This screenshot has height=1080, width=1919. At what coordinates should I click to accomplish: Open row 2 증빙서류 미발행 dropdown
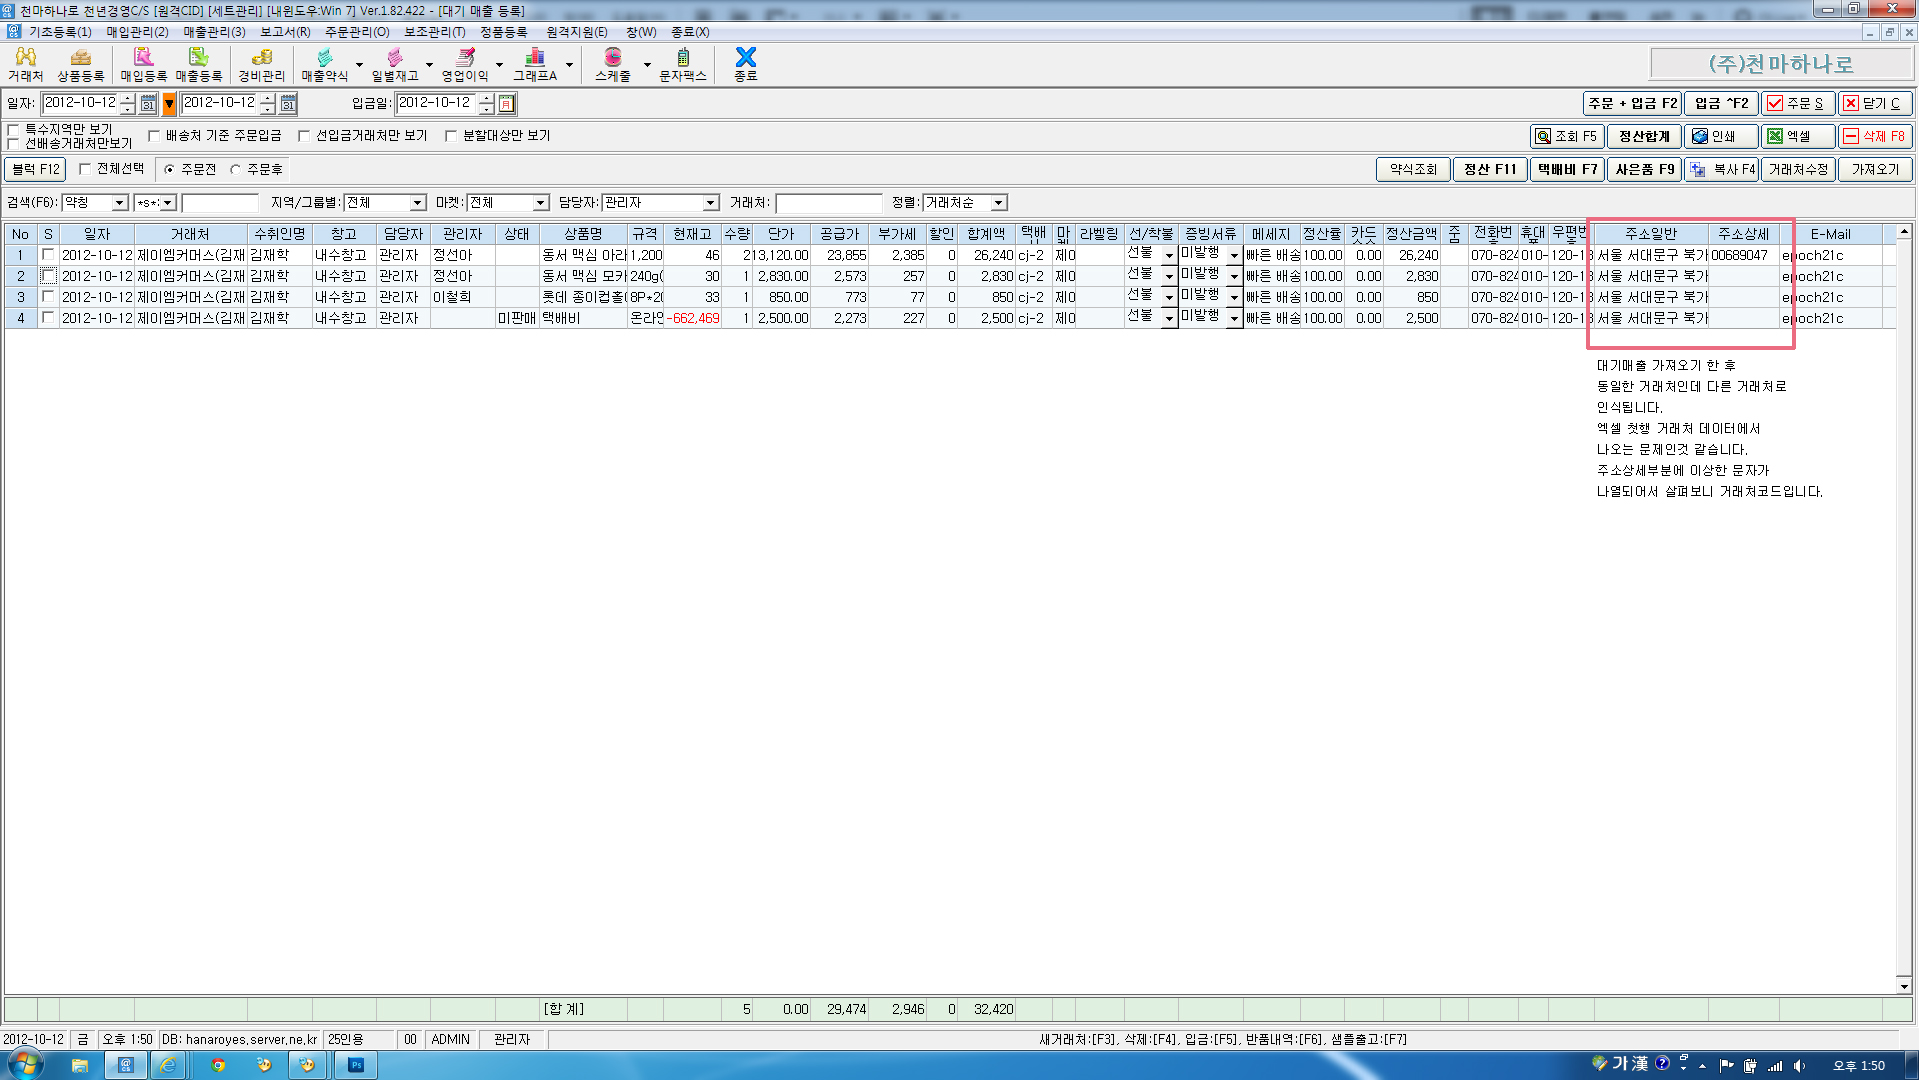(1234, 277)
